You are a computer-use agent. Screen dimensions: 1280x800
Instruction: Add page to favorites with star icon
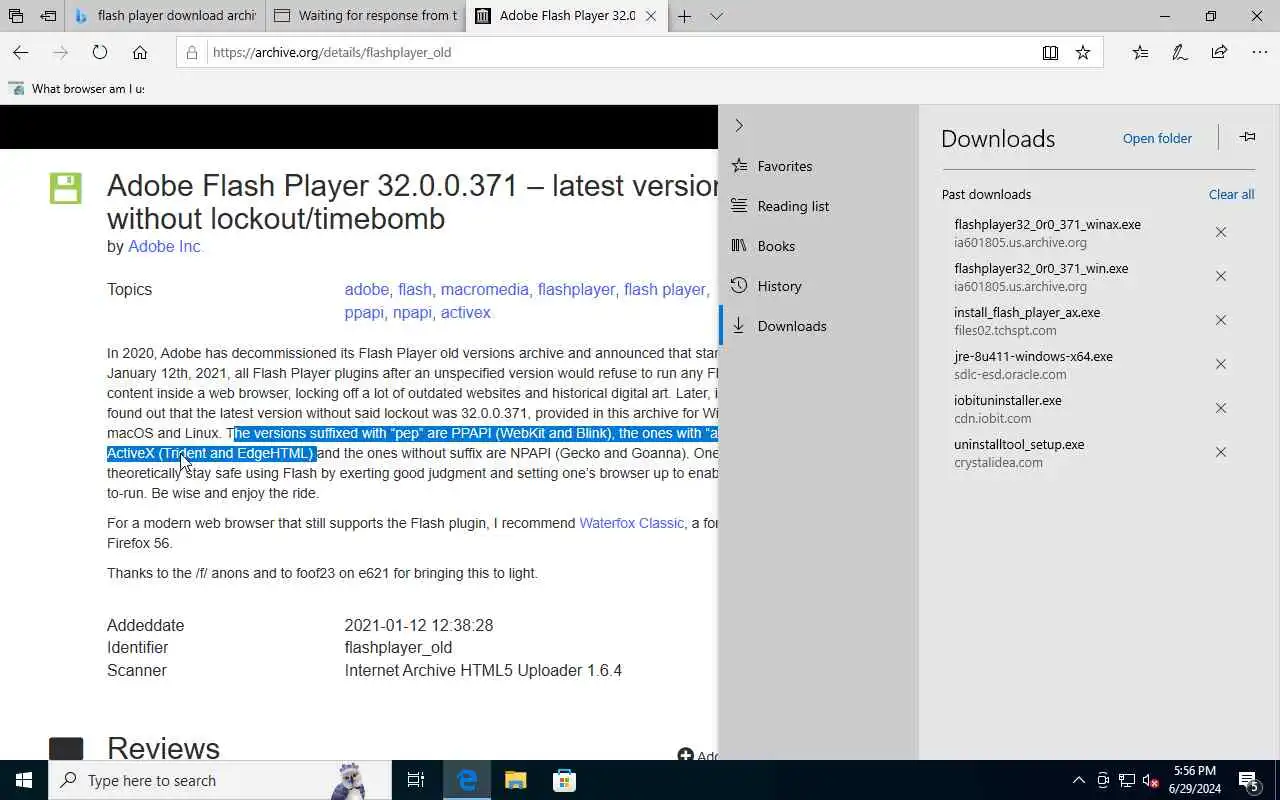[1083, 52]
